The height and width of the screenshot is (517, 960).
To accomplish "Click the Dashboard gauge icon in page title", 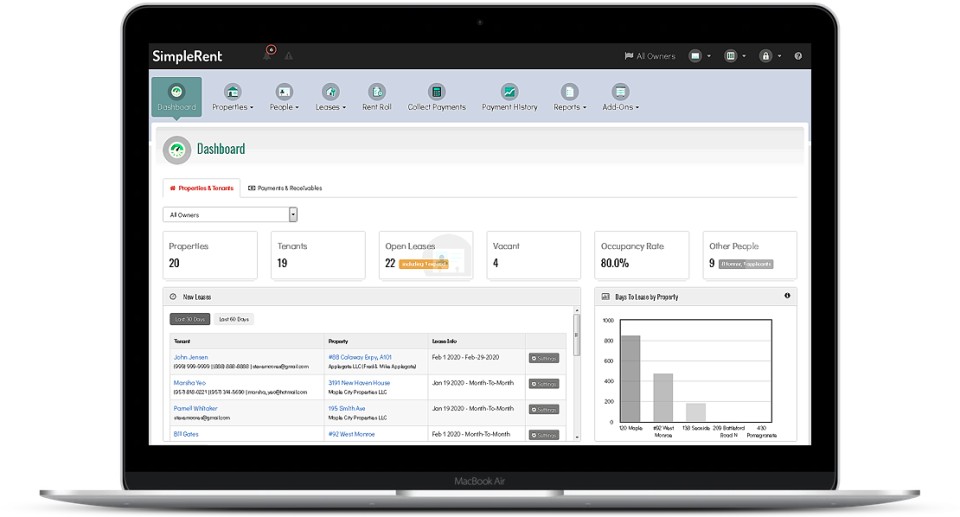I will click(177, 149).
